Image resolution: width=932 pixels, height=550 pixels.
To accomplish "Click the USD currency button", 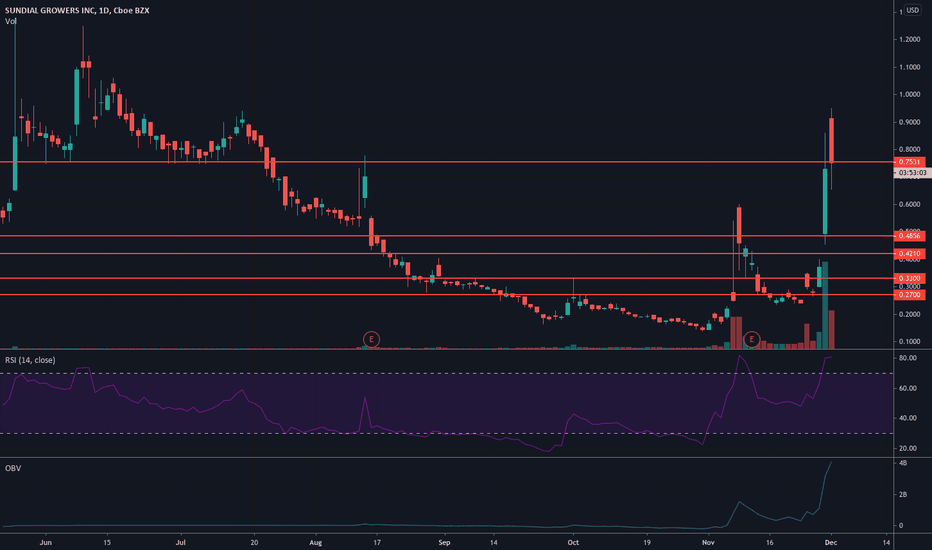I will tap(912, 10).
